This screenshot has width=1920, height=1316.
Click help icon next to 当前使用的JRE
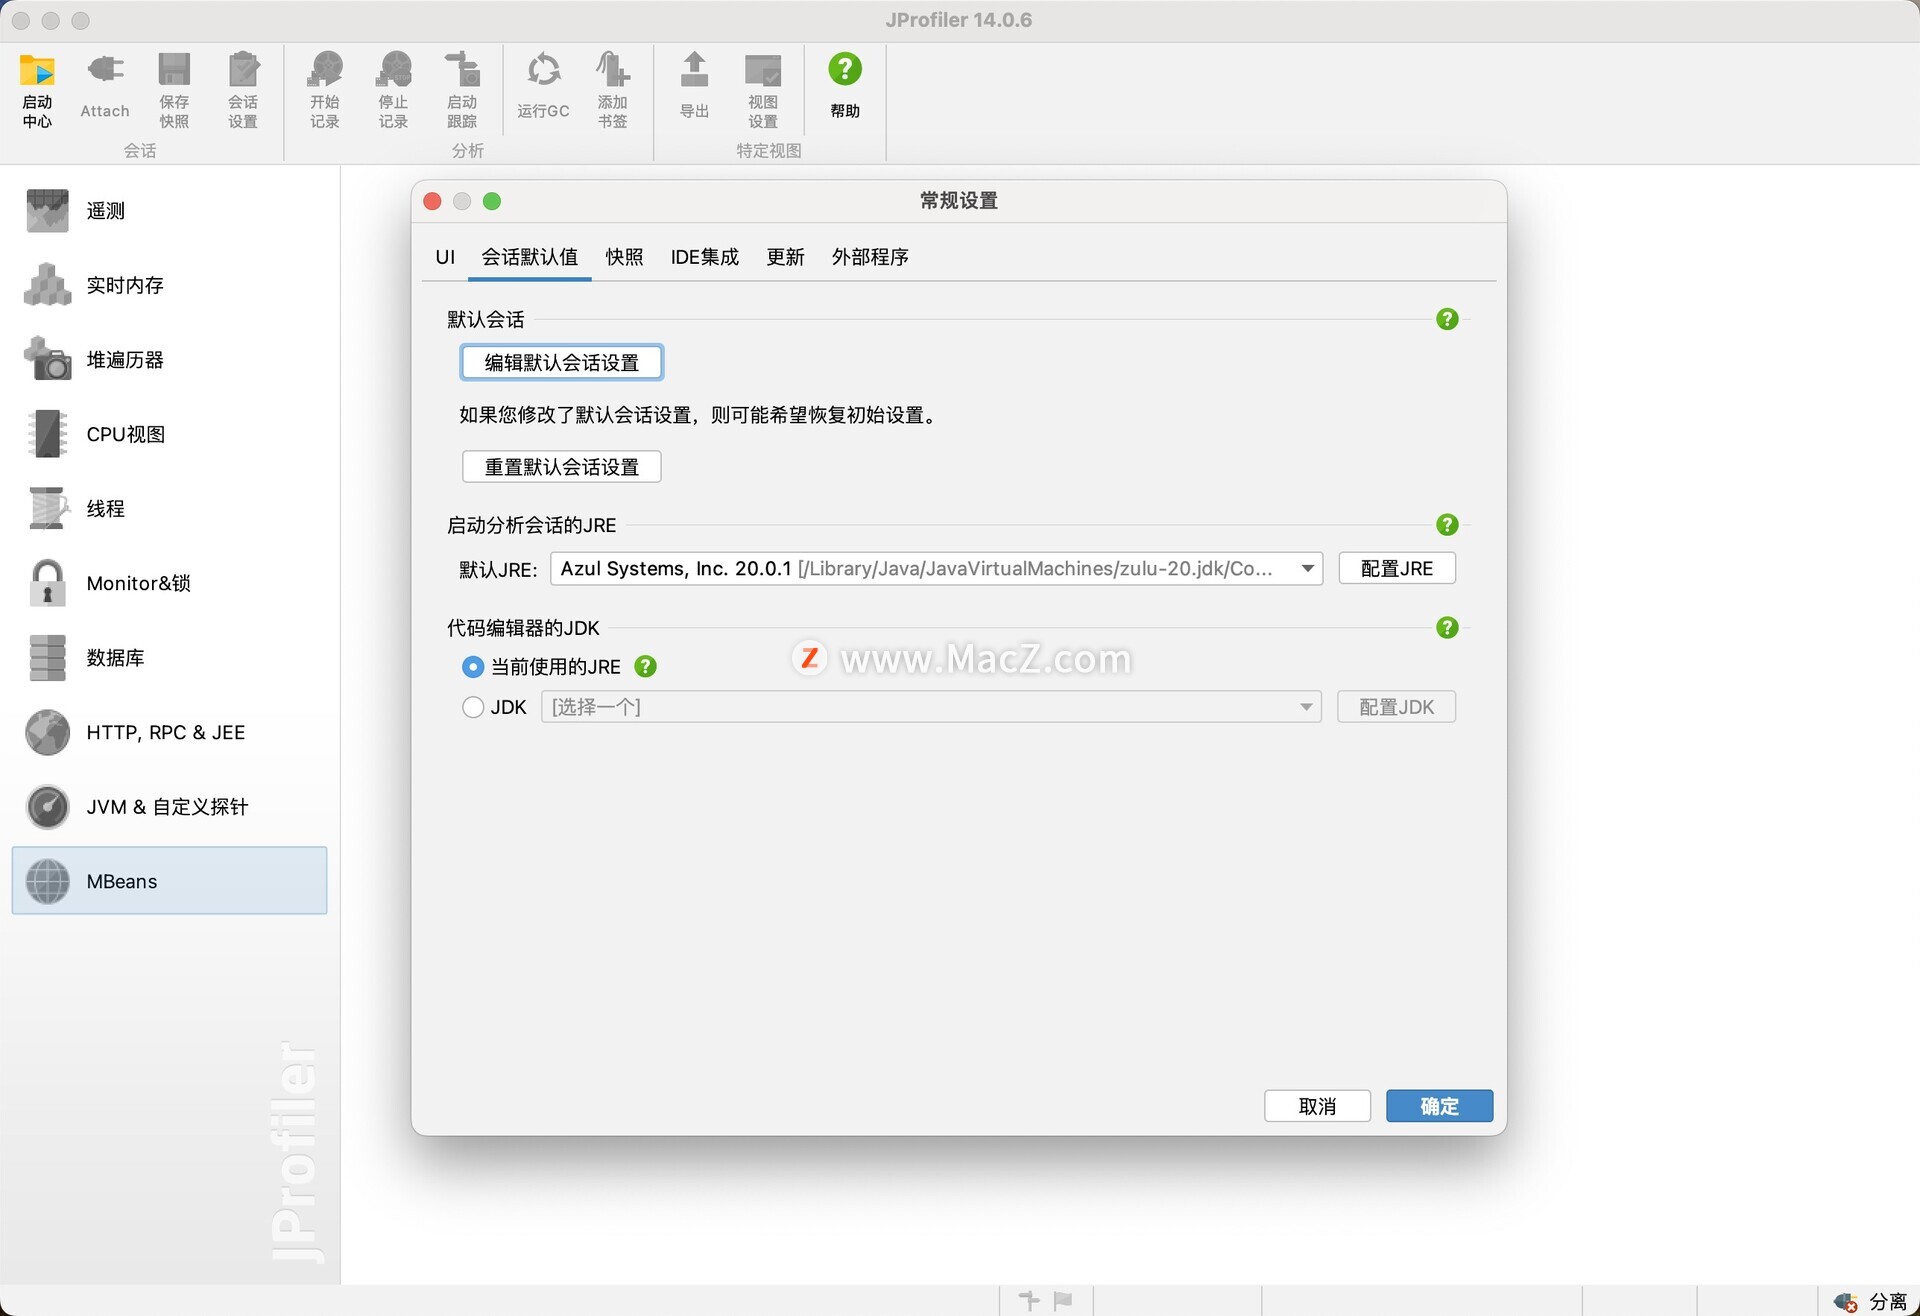(646, 666)
